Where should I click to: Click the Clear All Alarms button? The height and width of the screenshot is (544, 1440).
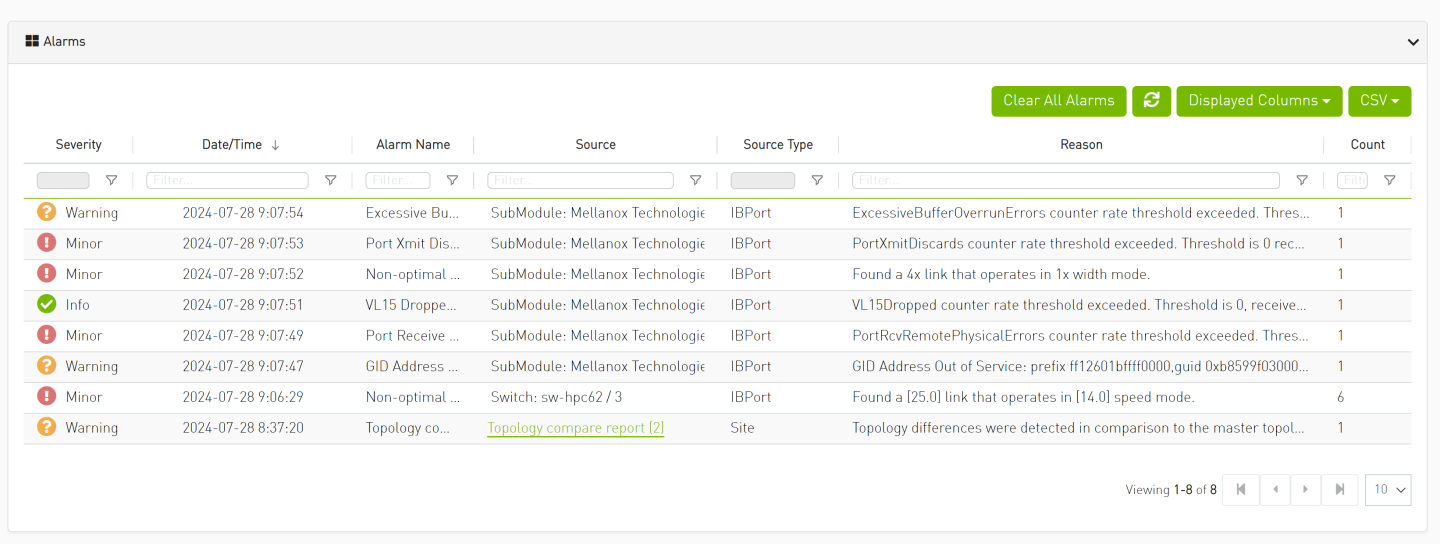pyautogui.click(x=1058, y=101)
